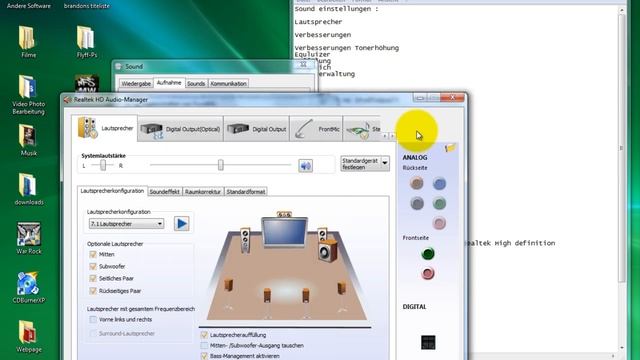Viewport: 640px width, 360px height.
Task: Click 'Equlizer' line in Notepad
Action: click(x=312, y=54)
